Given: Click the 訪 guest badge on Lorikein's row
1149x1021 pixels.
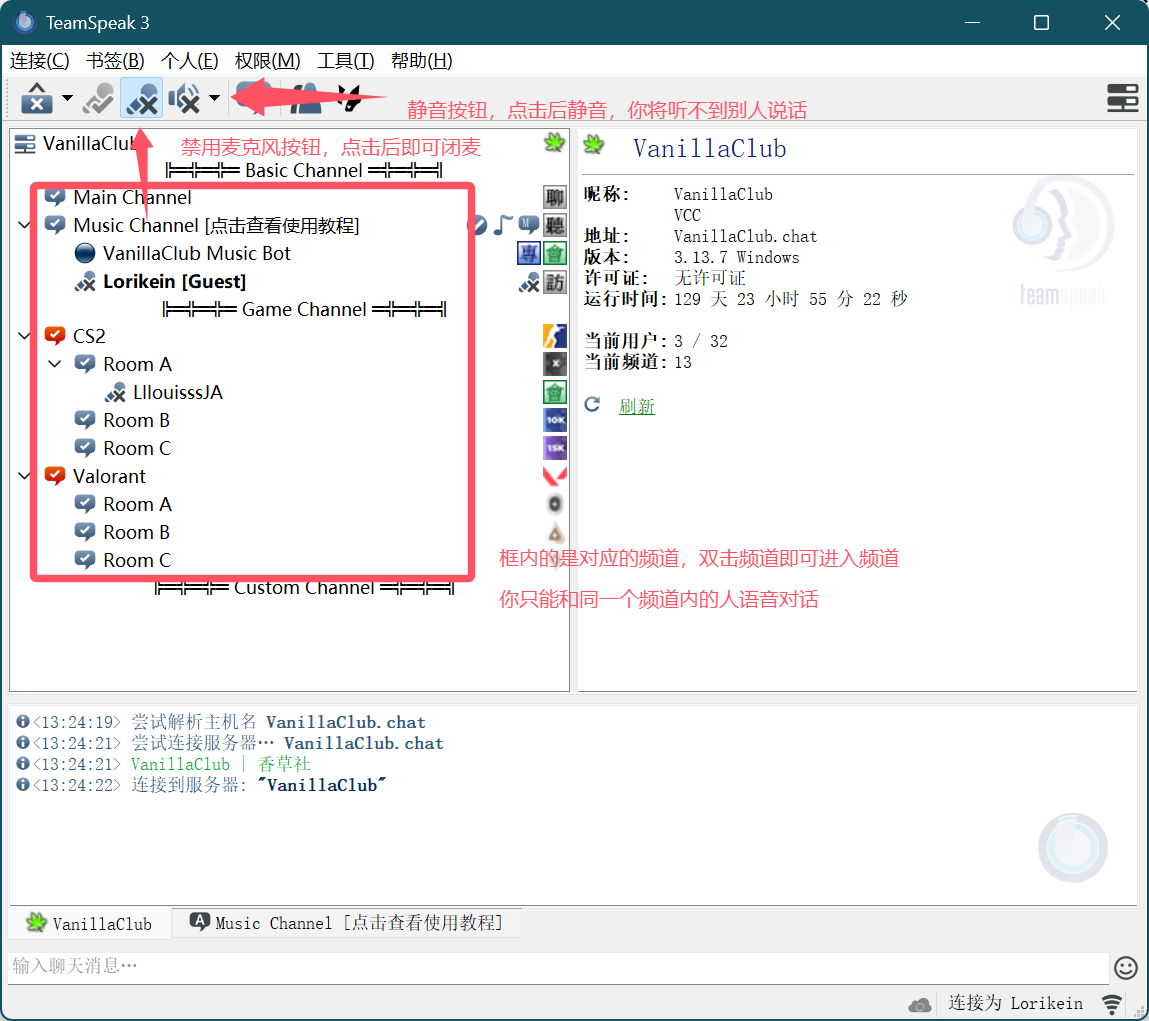Looking at the screenshot, I should coord(555,282).
